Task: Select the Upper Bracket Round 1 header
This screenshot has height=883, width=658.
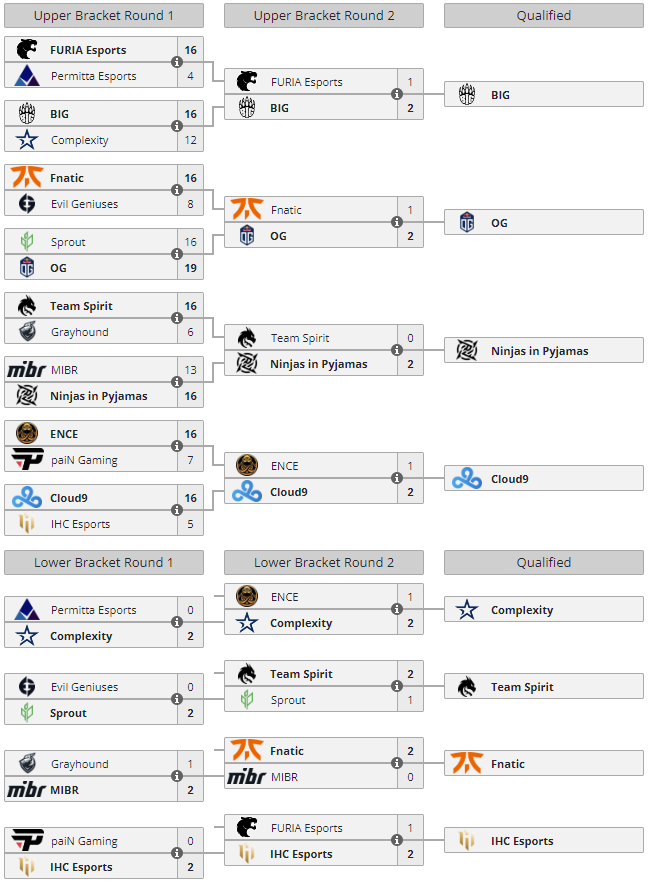Action: coord(104,15)
